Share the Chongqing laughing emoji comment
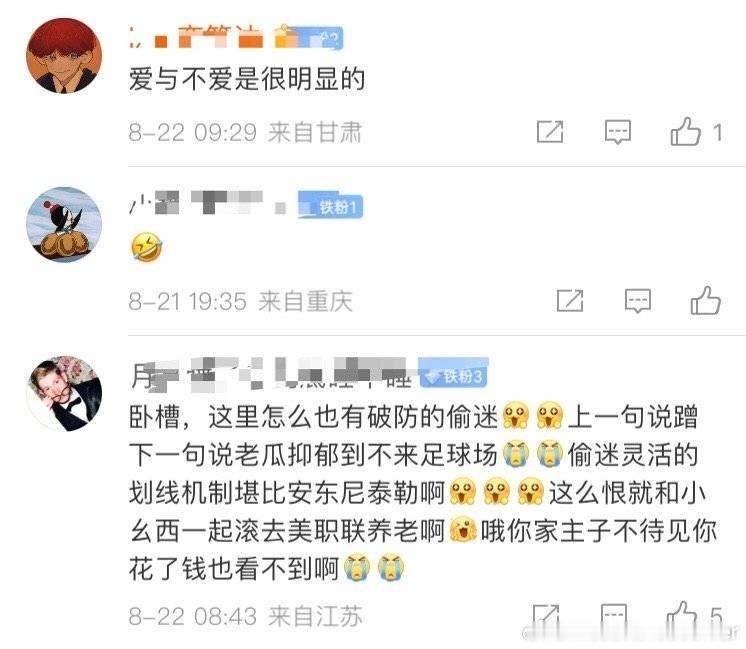 [570, 301]
